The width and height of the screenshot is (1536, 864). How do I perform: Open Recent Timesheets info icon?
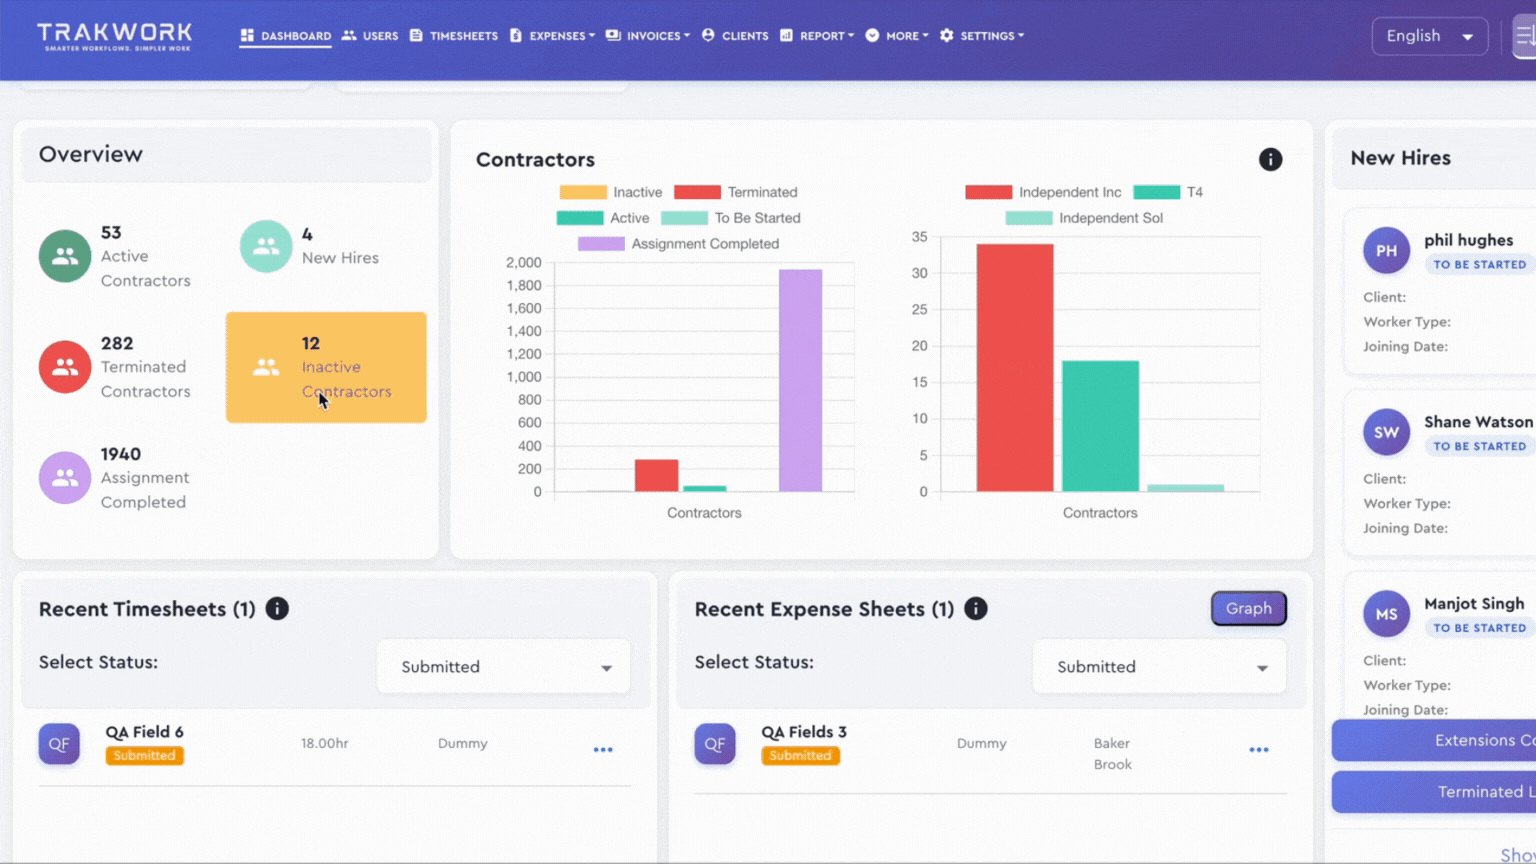[277, 608]
